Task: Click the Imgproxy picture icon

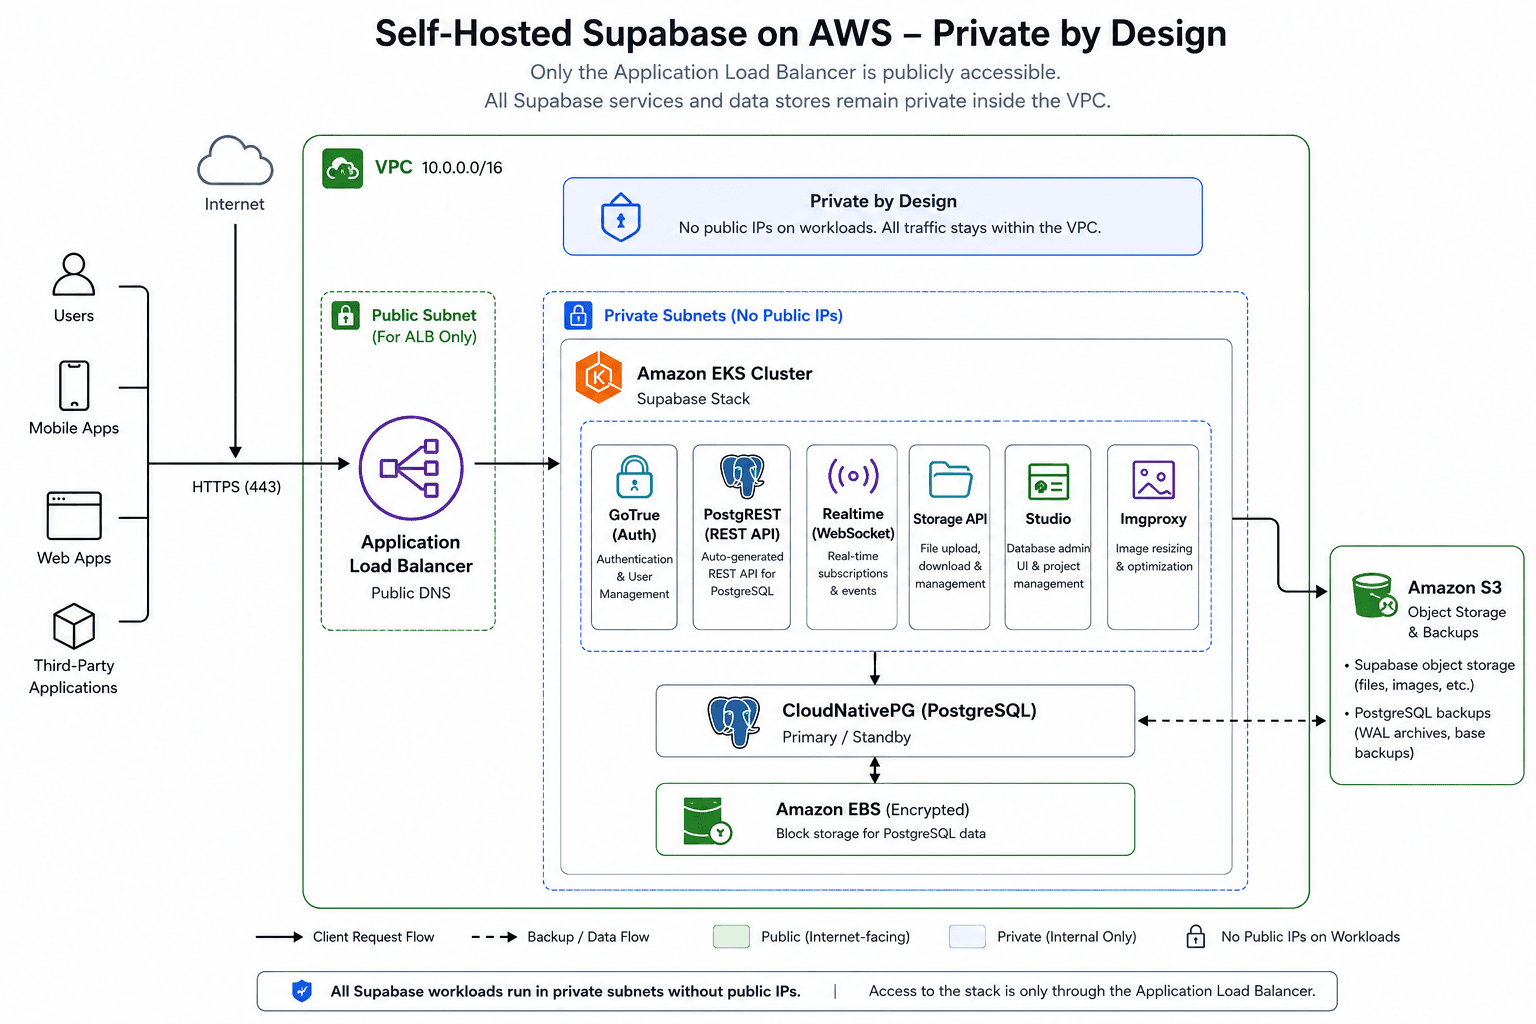Action: tap(1153, 480)
